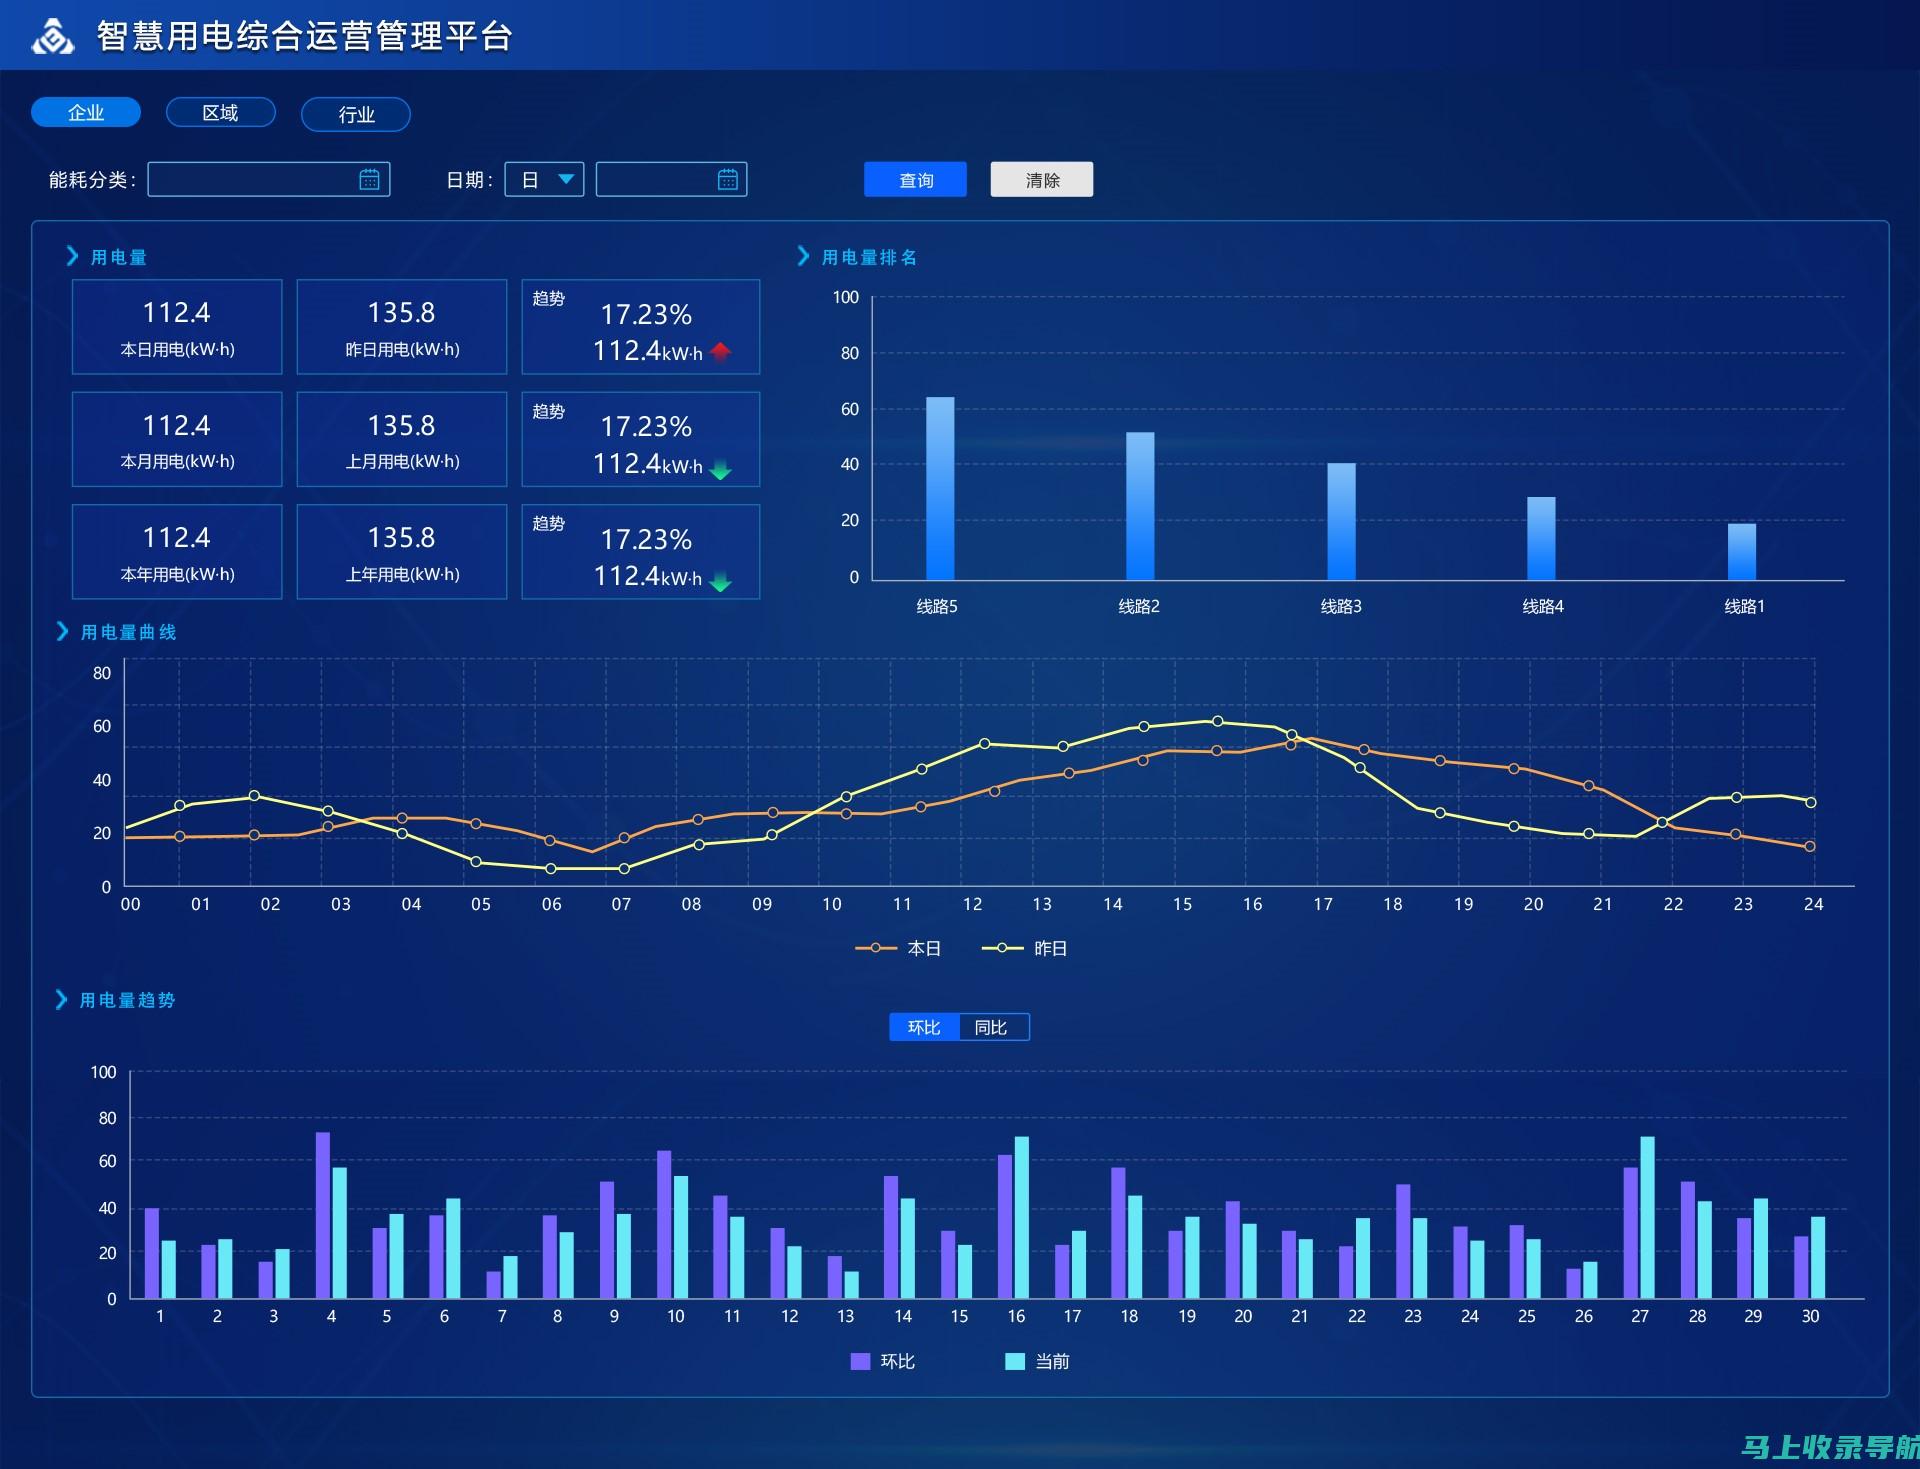Screen dimensions: 1920x1469
Task: Click hour label 12 on line chart axis
Action: tap(972, 904)
